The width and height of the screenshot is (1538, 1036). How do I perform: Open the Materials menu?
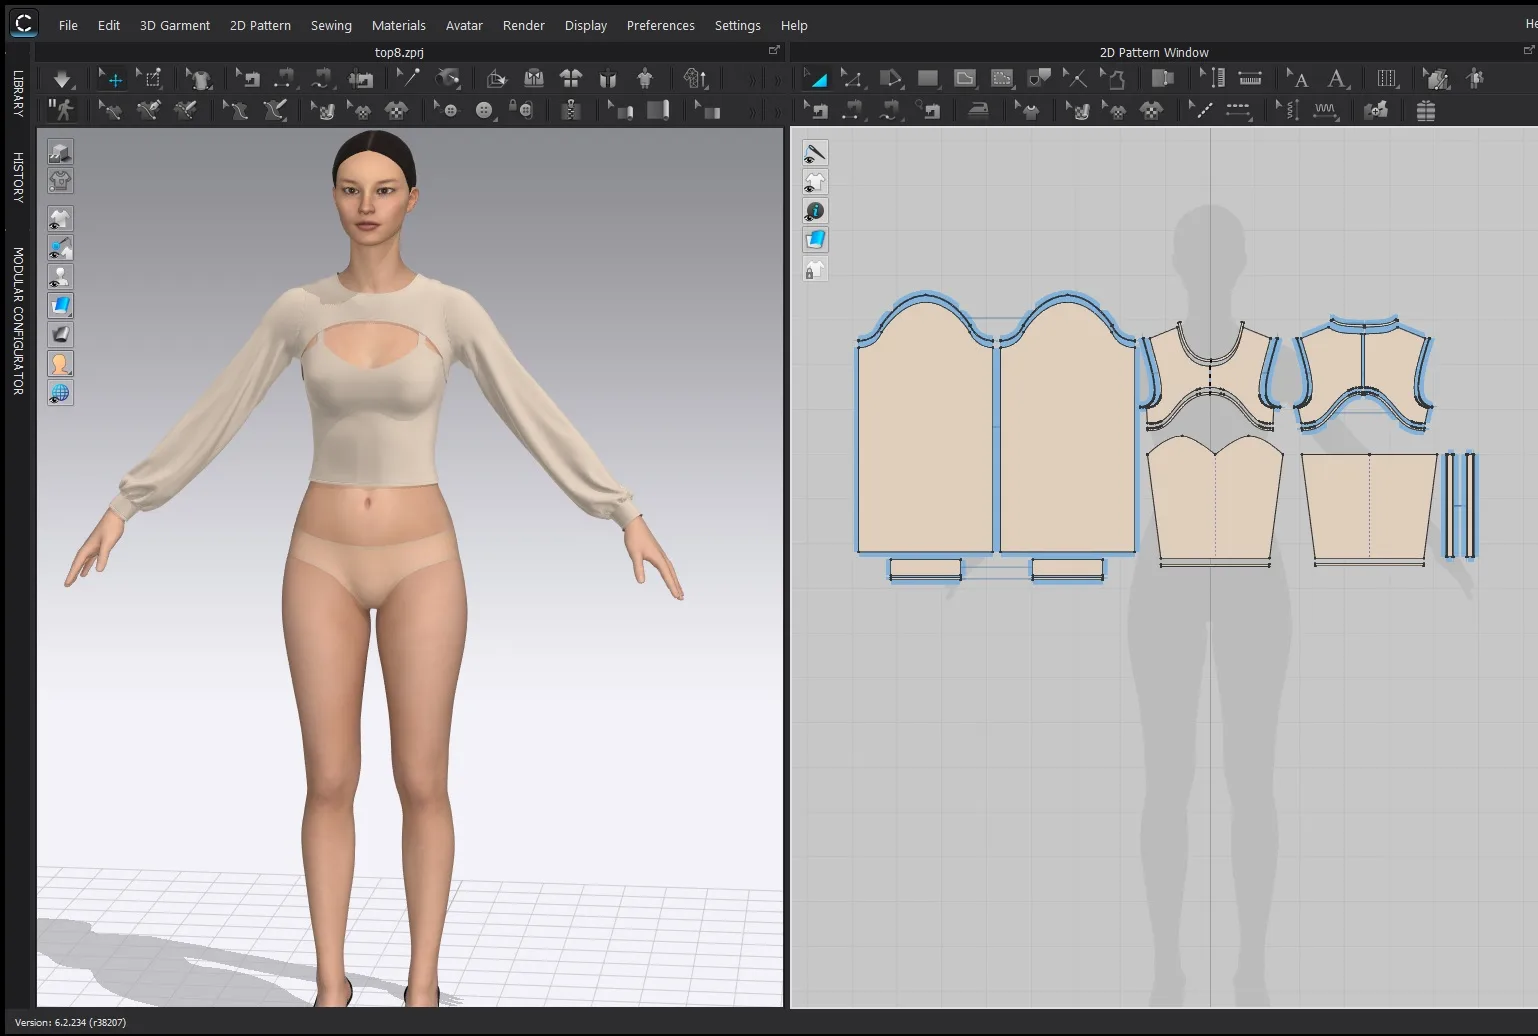[x=398, y=25]
